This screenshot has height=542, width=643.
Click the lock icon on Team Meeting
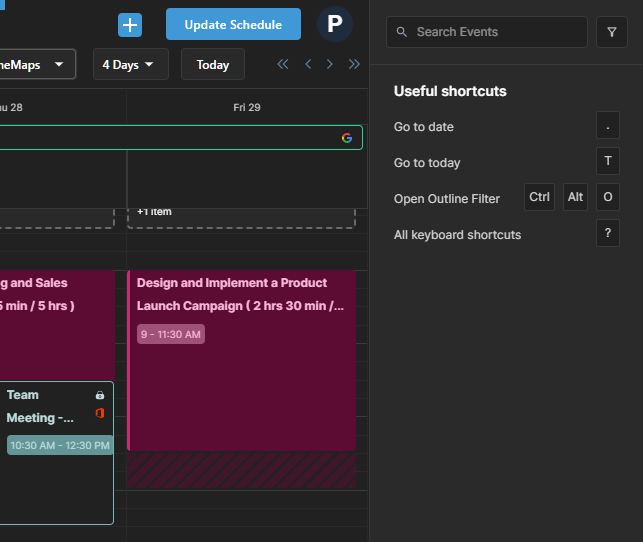(100, 395)
